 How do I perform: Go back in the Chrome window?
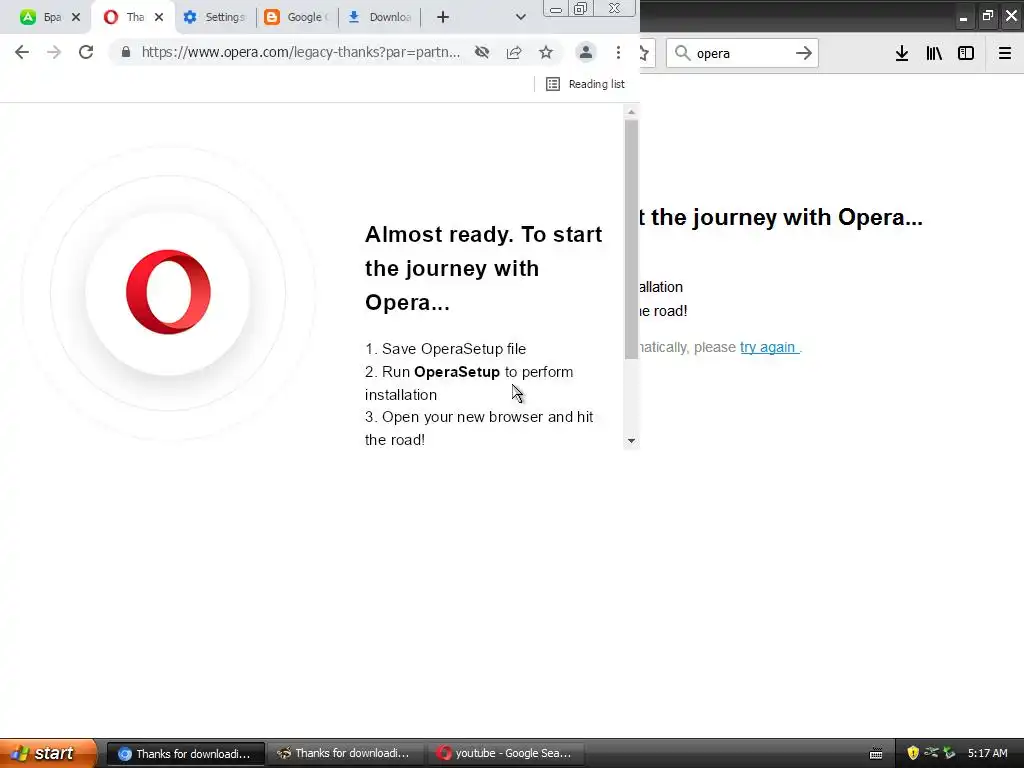point(22,52)
